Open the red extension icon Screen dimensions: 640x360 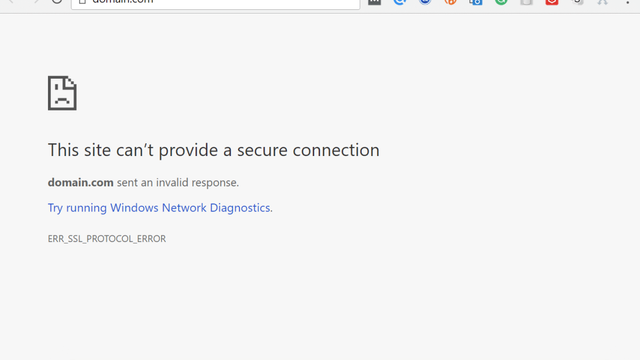[x=552, y=2]
